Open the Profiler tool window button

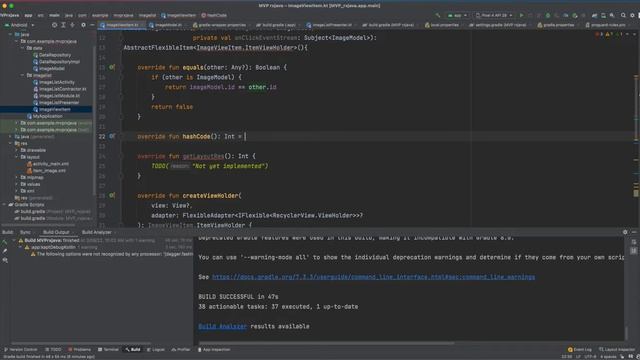pyautogui.click(x=181, y=350)
